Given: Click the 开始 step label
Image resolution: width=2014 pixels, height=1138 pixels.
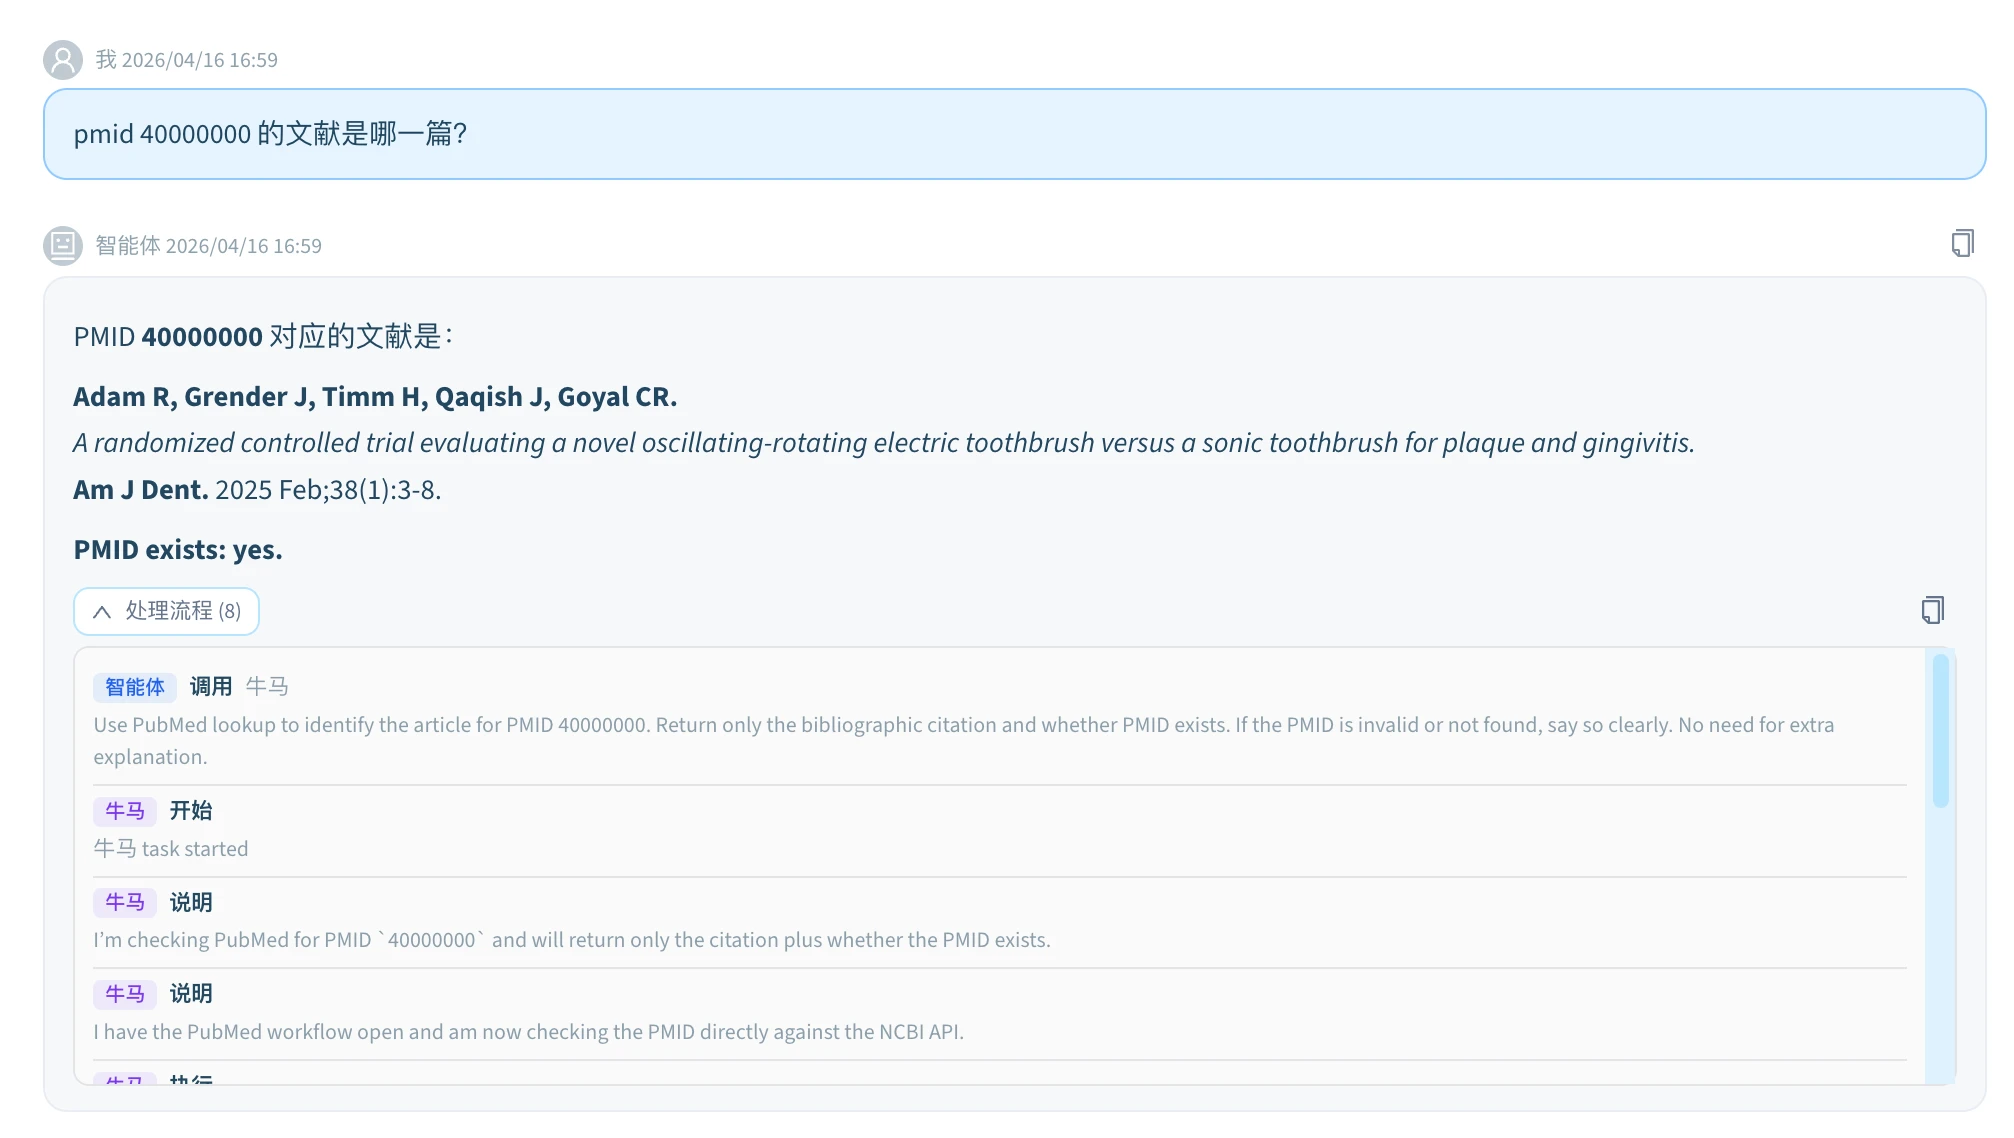Looking at the screenshot, I should click(191, 811).
